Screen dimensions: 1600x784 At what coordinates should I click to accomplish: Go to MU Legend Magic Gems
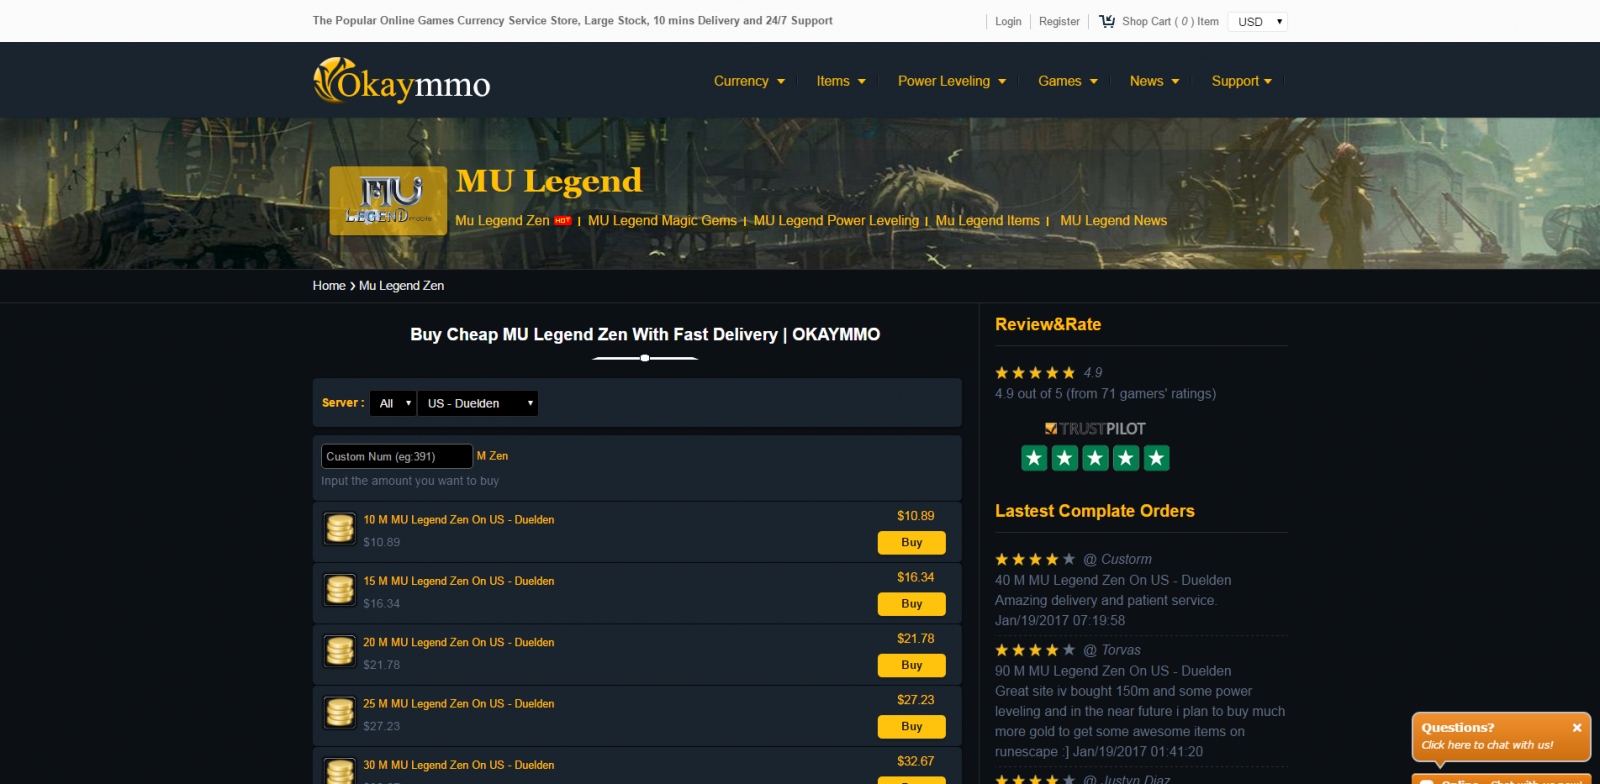[662, 220]
